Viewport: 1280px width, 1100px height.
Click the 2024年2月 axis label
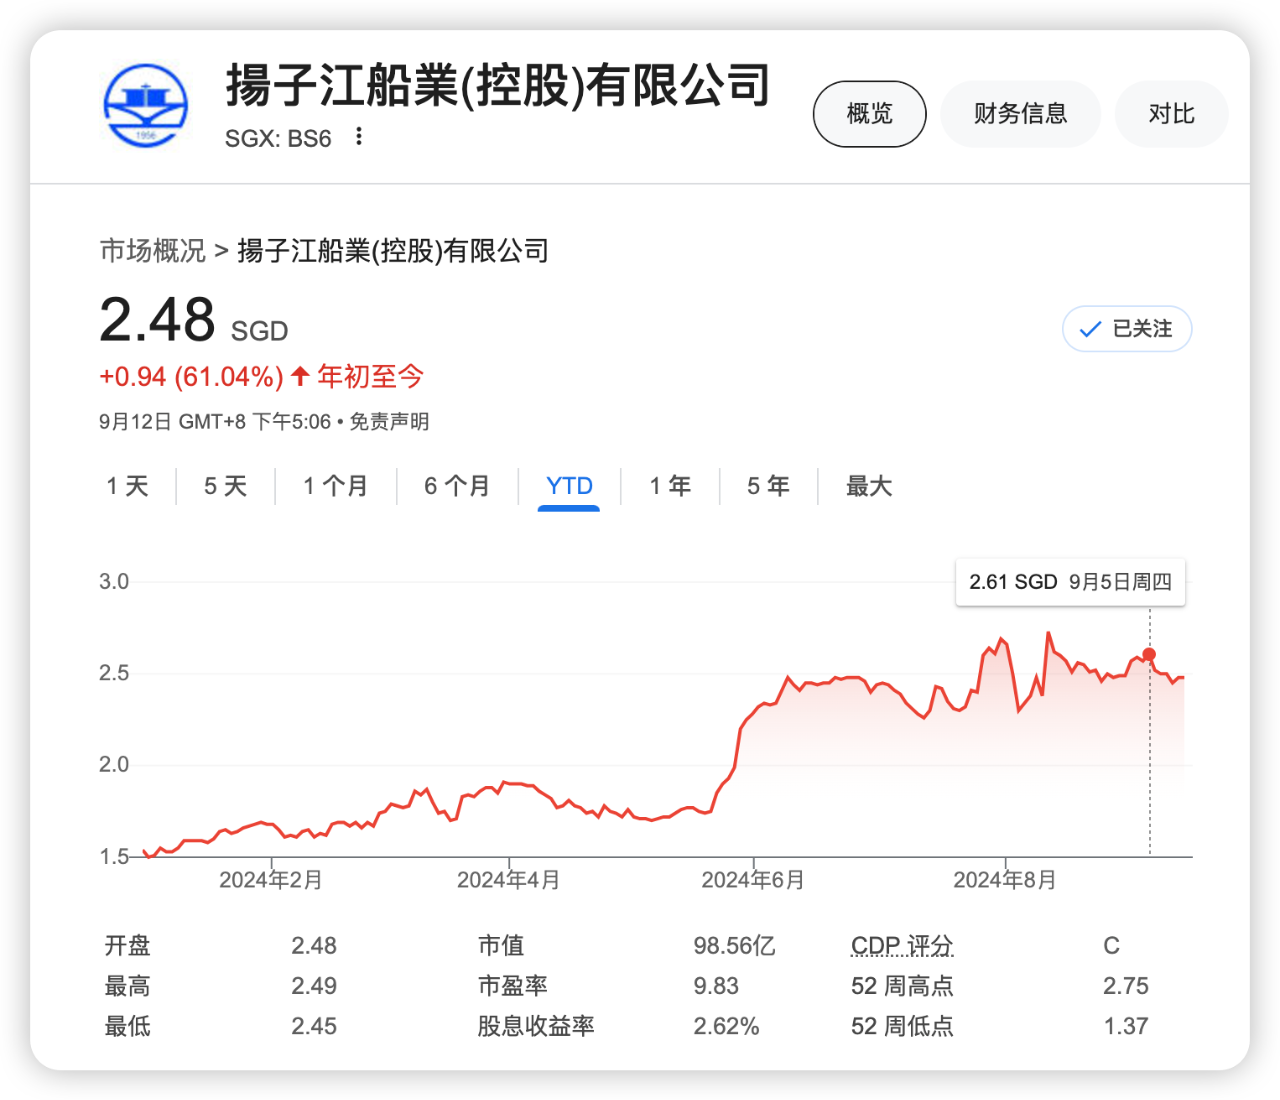[x=271, y=880]
